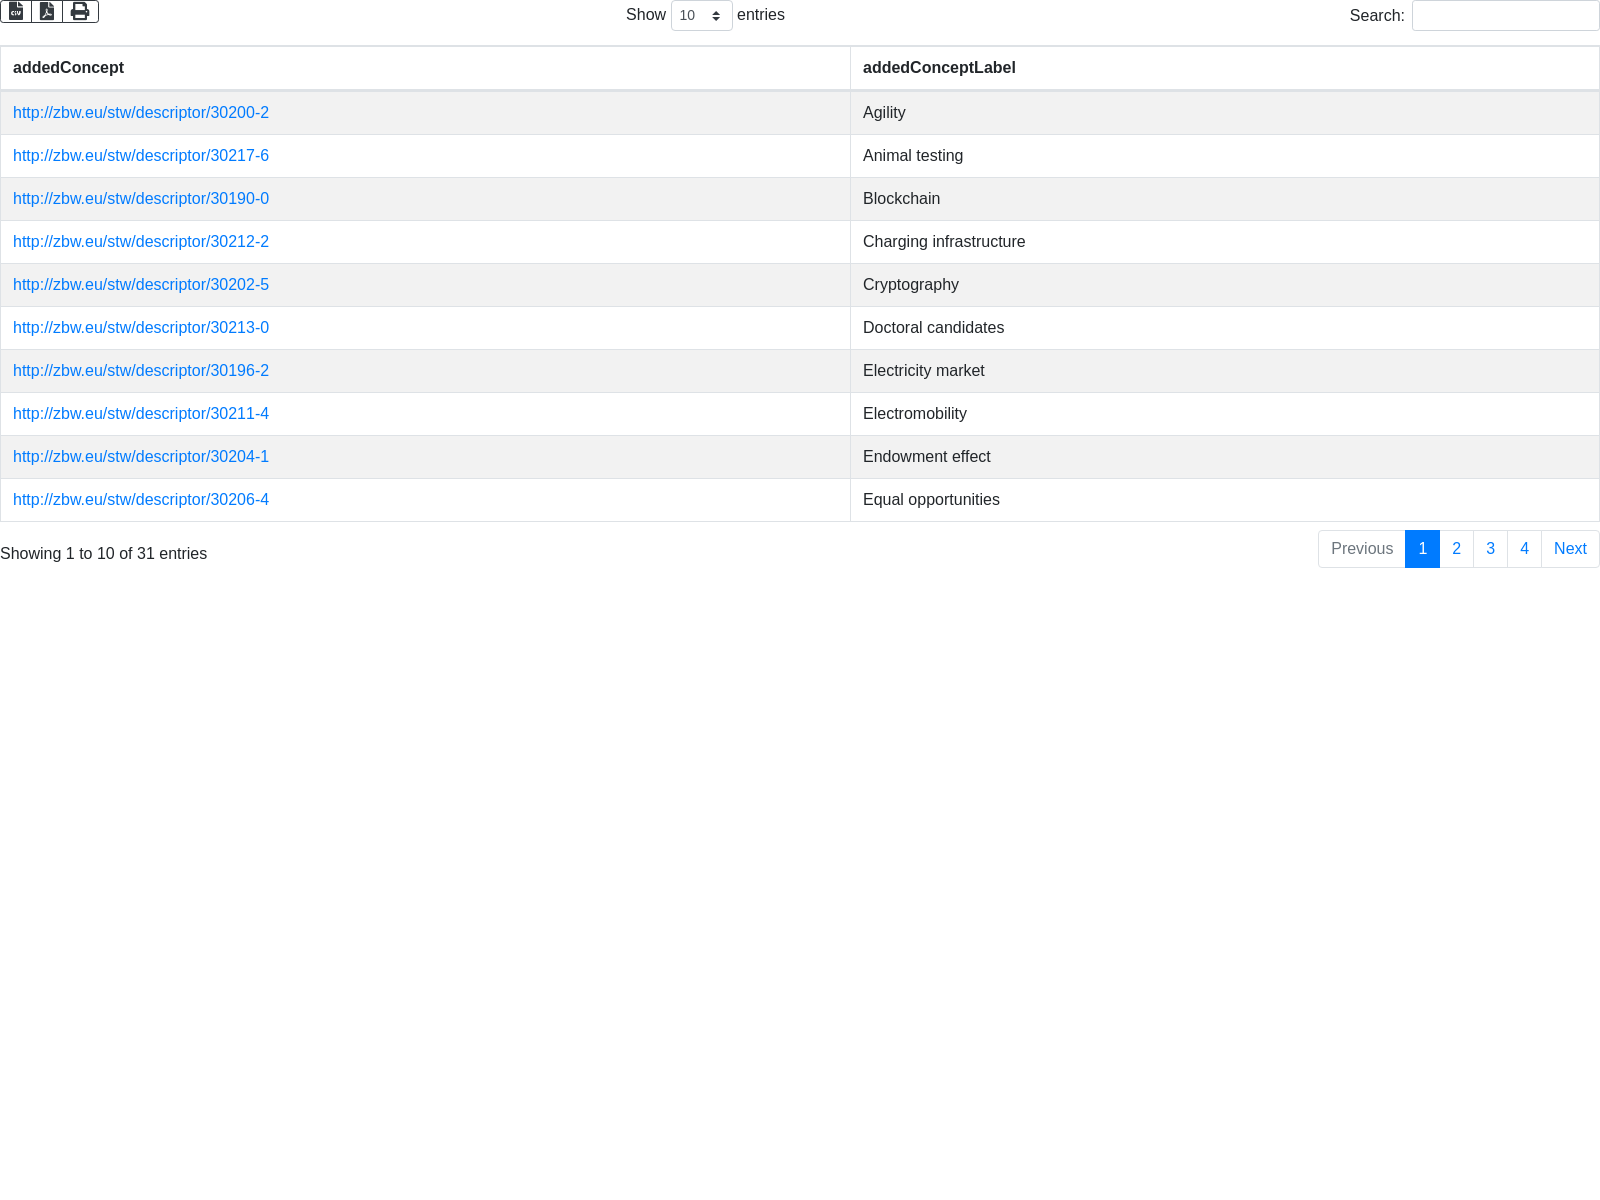Export the table as PDF
Screen dimensions: 1600x1200
click(x=47, y=11)
